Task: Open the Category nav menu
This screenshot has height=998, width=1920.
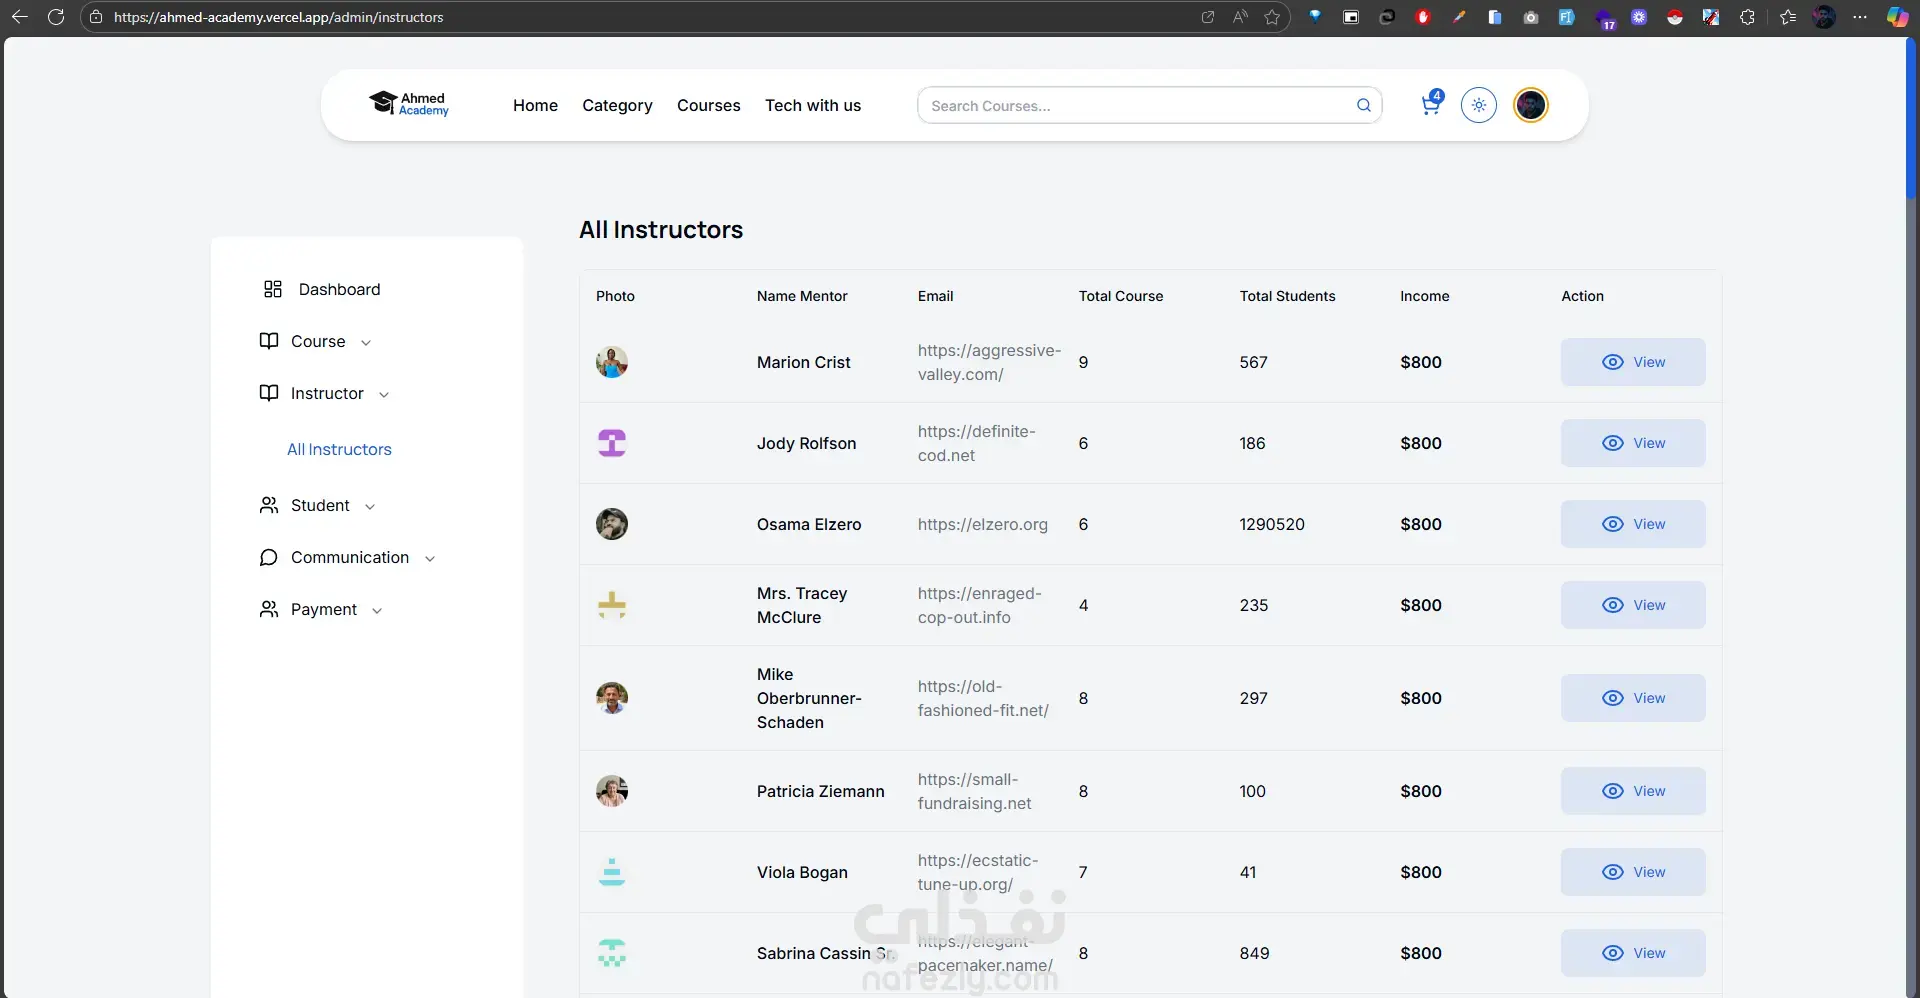Action: tap(617, 105)
